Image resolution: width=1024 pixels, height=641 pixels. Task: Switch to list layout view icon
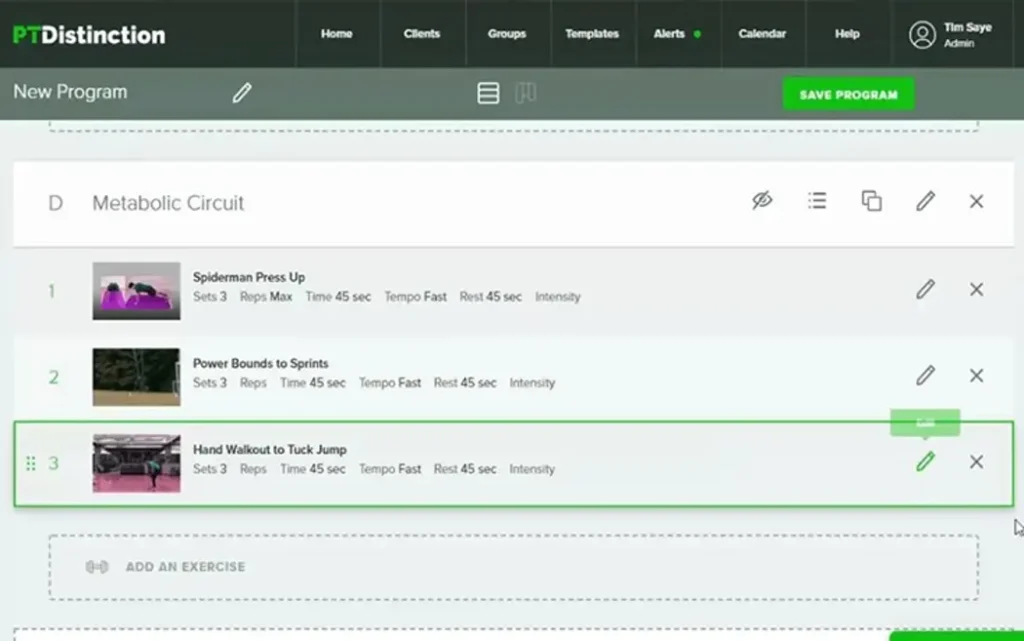tap(488, 93)
